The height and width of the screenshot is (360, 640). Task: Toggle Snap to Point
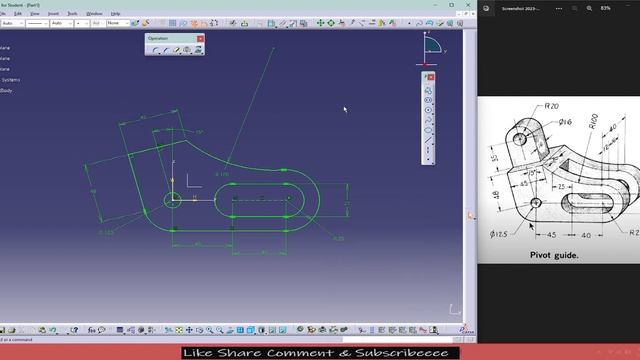click(x=183, y=23)
